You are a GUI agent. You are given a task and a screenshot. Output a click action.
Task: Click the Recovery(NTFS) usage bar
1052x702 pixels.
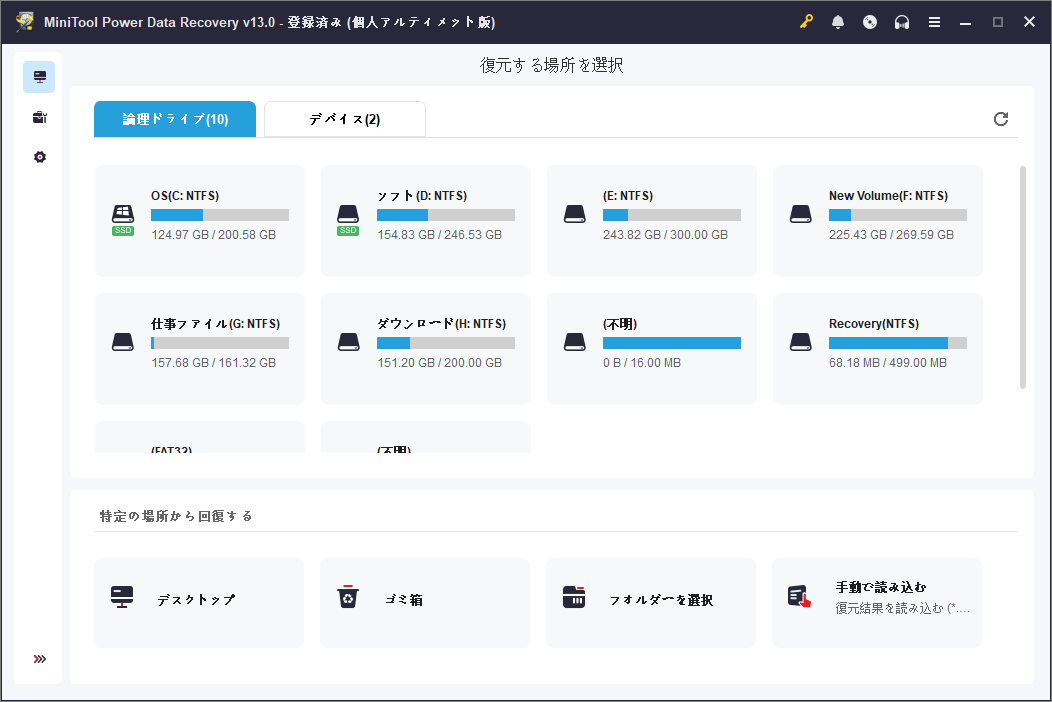(x=898, y=343)
